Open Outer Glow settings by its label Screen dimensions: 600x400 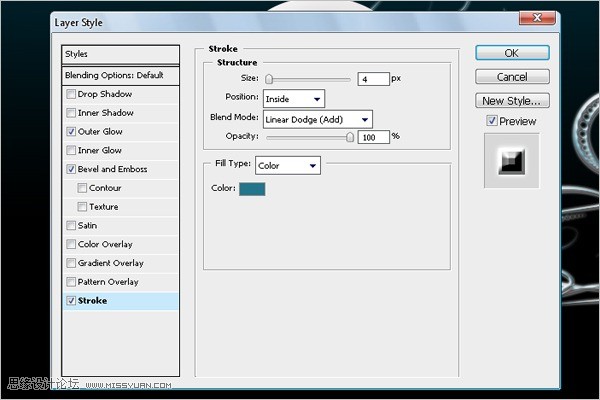point(100,132)
